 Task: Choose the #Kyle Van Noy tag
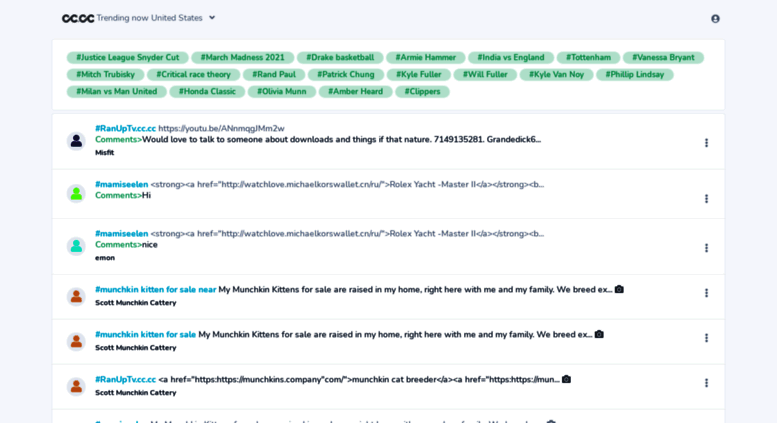pos(556,74)
